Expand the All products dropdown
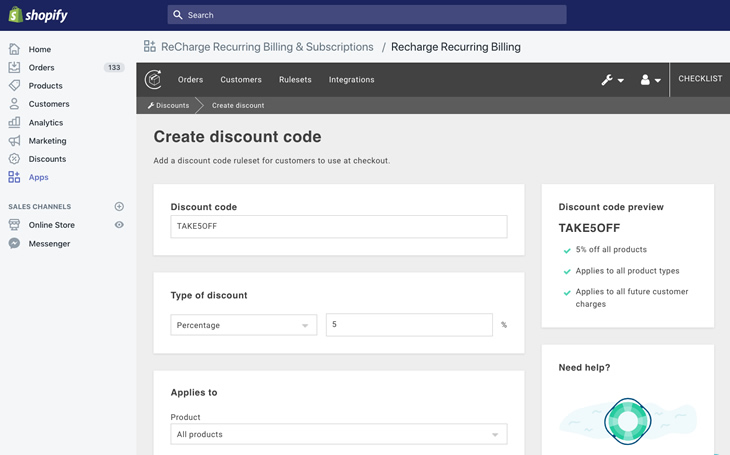Viewport: 730px width, 455px height. [x=339, y=435]
